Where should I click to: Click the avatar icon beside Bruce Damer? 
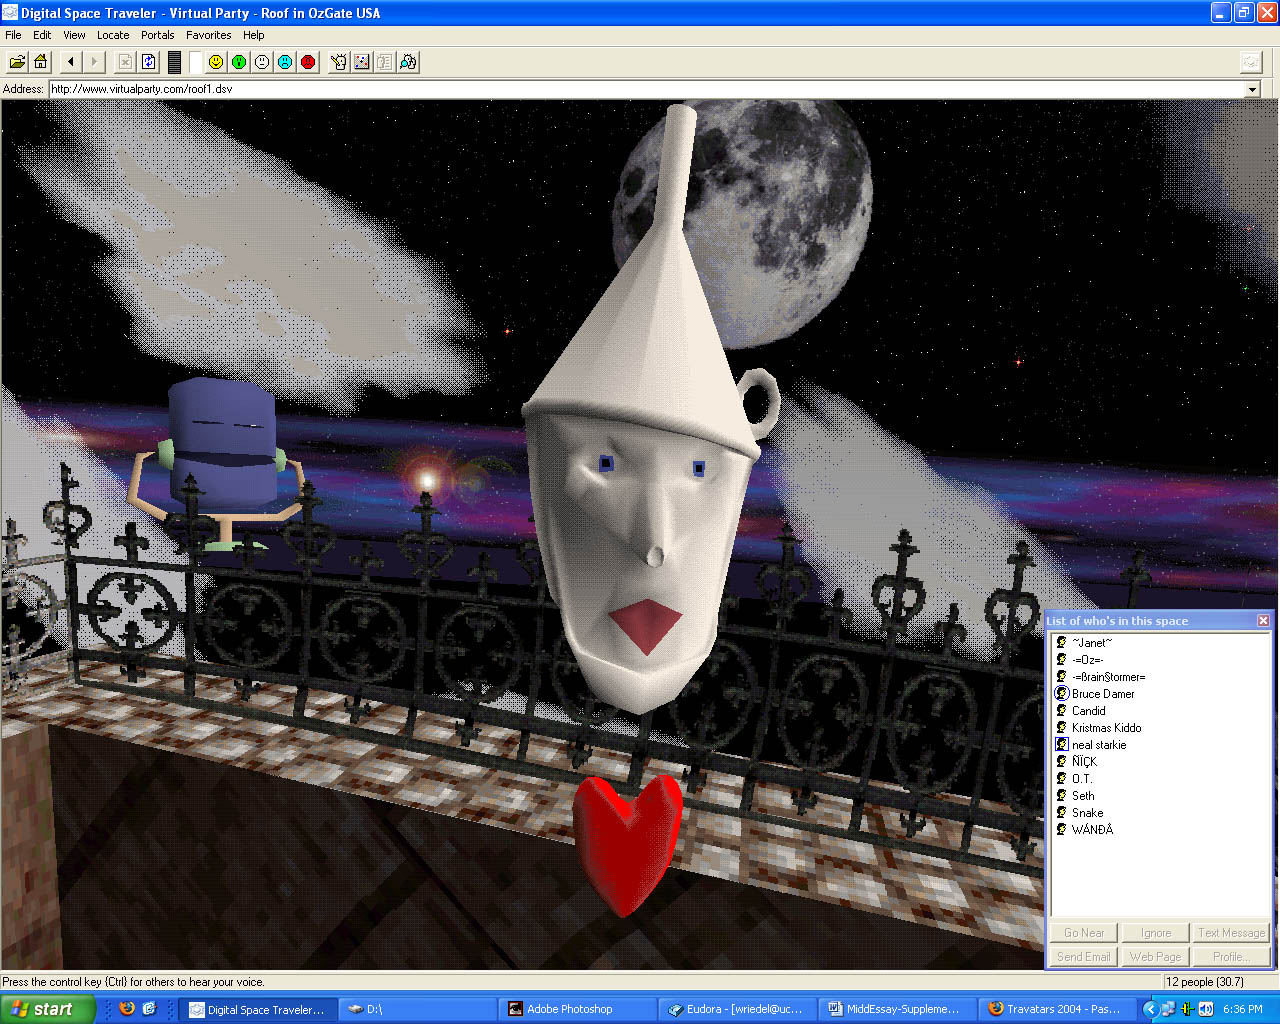pos(1062,694)
